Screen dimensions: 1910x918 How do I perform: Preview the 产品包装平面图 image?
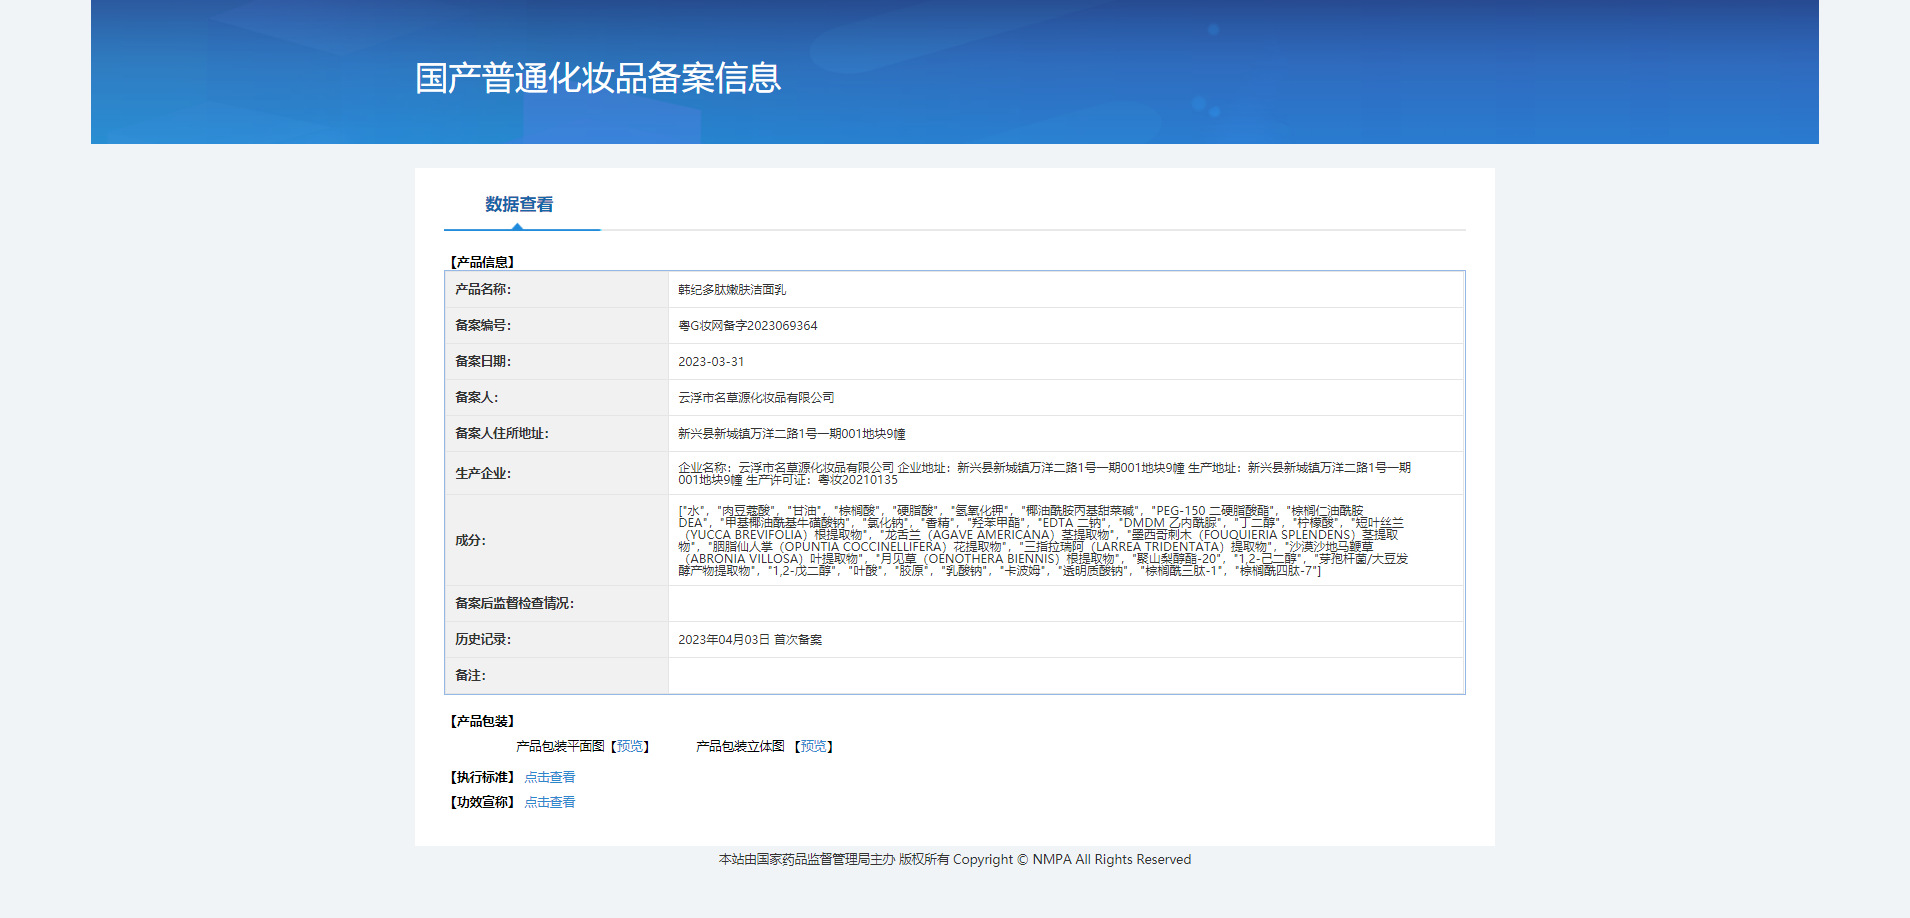click(x=631, y=746)
